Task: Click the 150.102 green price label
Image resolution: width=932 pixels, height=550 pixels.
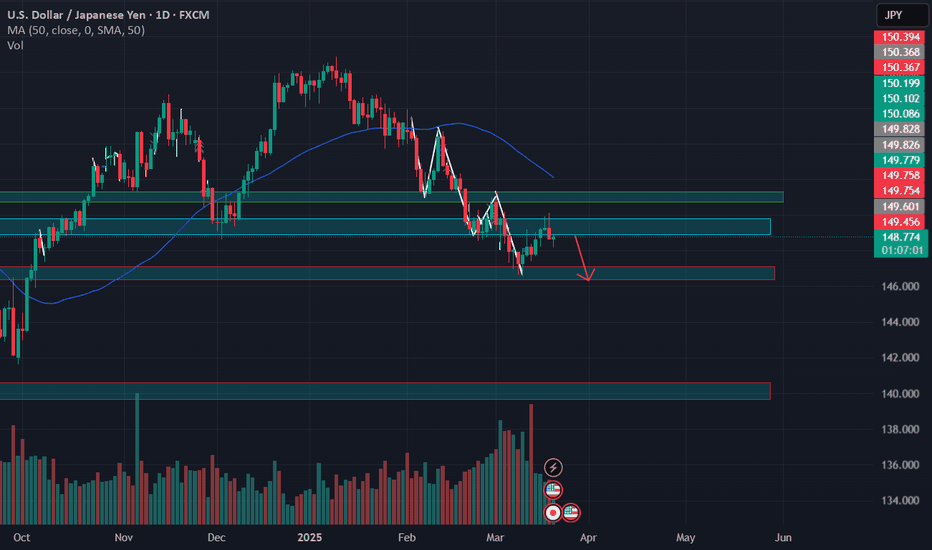Action: point(900,99)
